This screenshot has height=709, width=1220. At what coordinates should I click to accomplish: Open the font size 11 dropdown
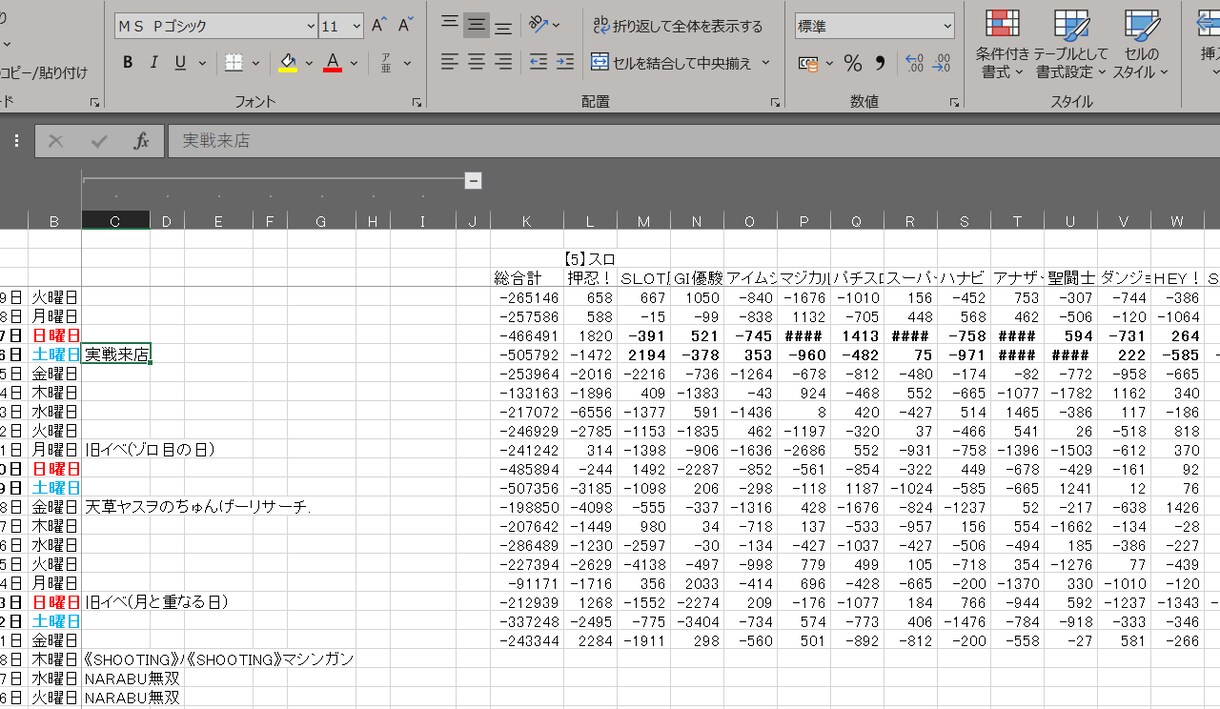click(x=357, y=26)
